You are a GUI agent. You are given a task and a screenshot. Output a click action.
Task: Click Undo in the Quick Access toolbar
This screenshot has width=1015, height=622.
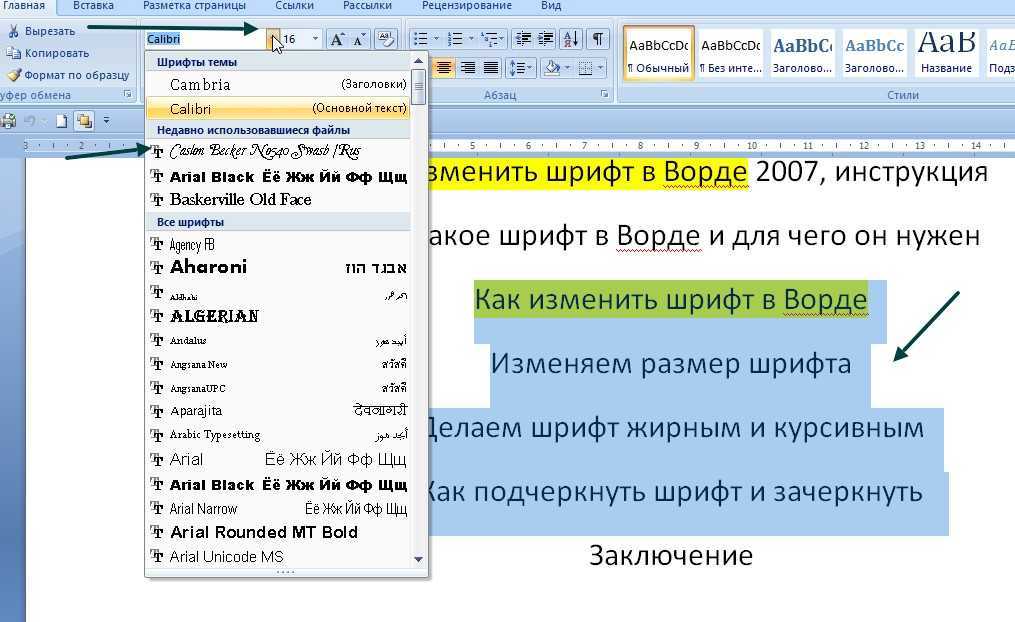point(30,120)
